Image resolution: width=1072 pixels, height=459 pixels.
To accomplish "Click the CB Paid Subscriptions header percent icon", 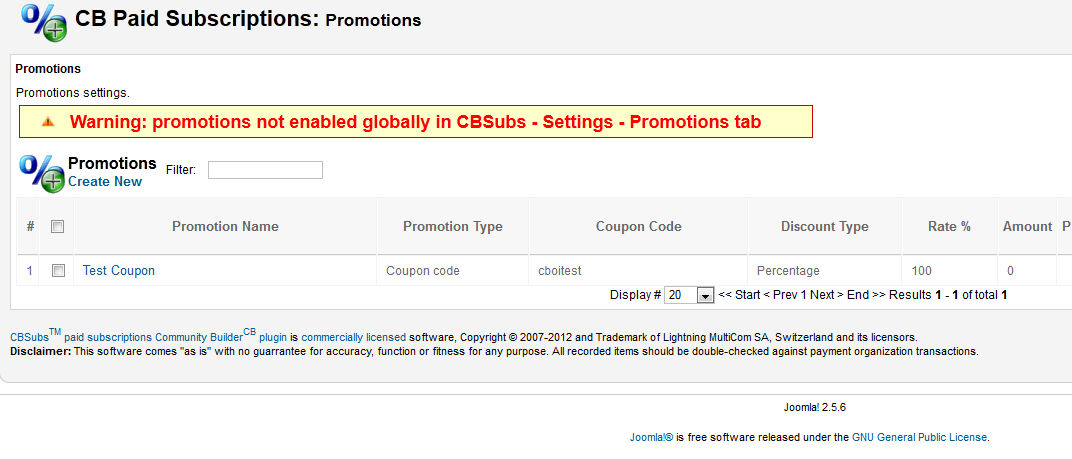I will 44,22.
